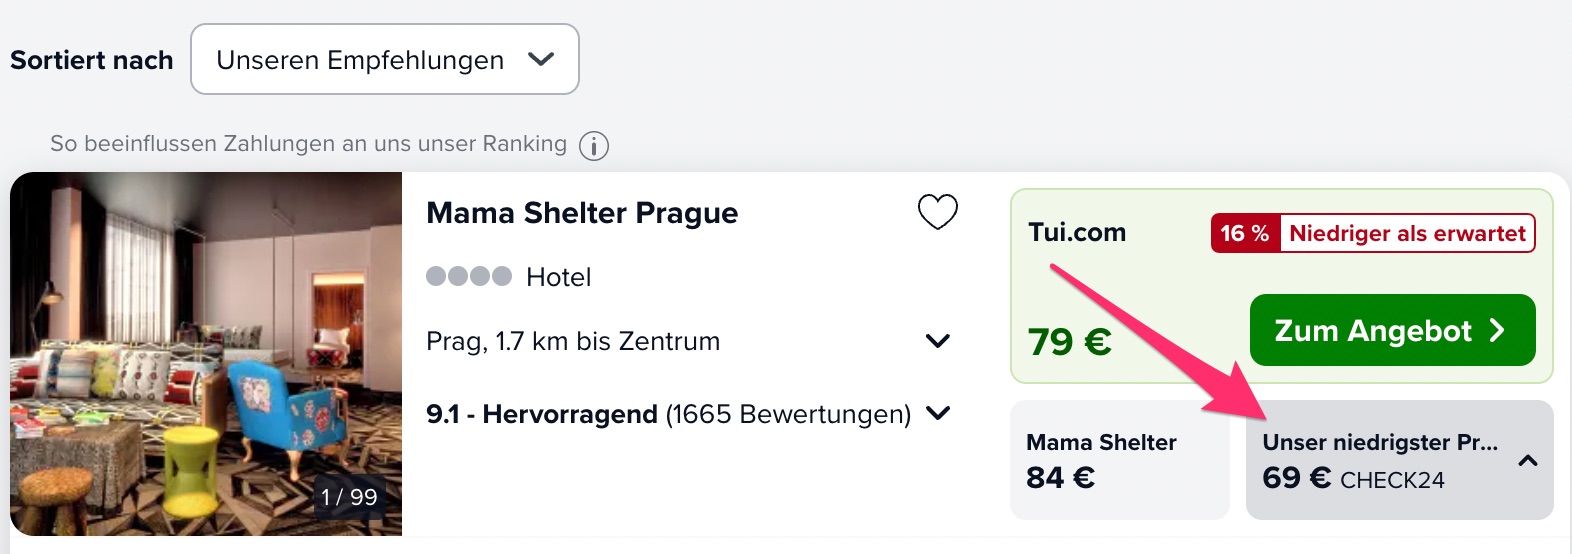Viewport: 1572px width, 554px height.
Task: Expand Prag distance to Zentrum details
Action: click(937, 341)
